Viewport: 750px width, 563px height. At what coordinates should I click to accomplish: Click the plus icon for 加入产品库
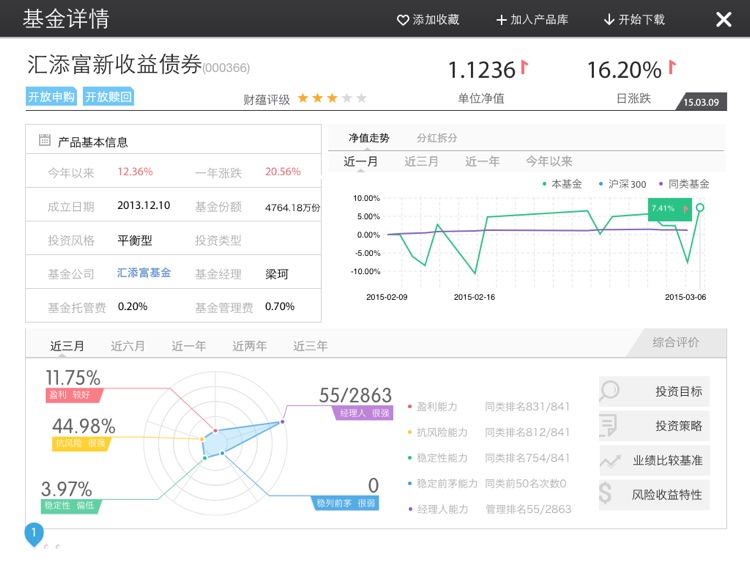501,20
